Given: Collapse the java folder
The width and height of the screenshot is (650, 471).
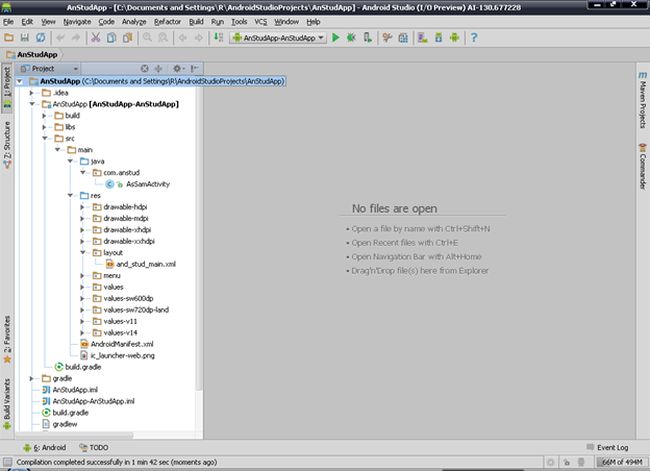Looking at the screenshot, I should click(70, 161).
